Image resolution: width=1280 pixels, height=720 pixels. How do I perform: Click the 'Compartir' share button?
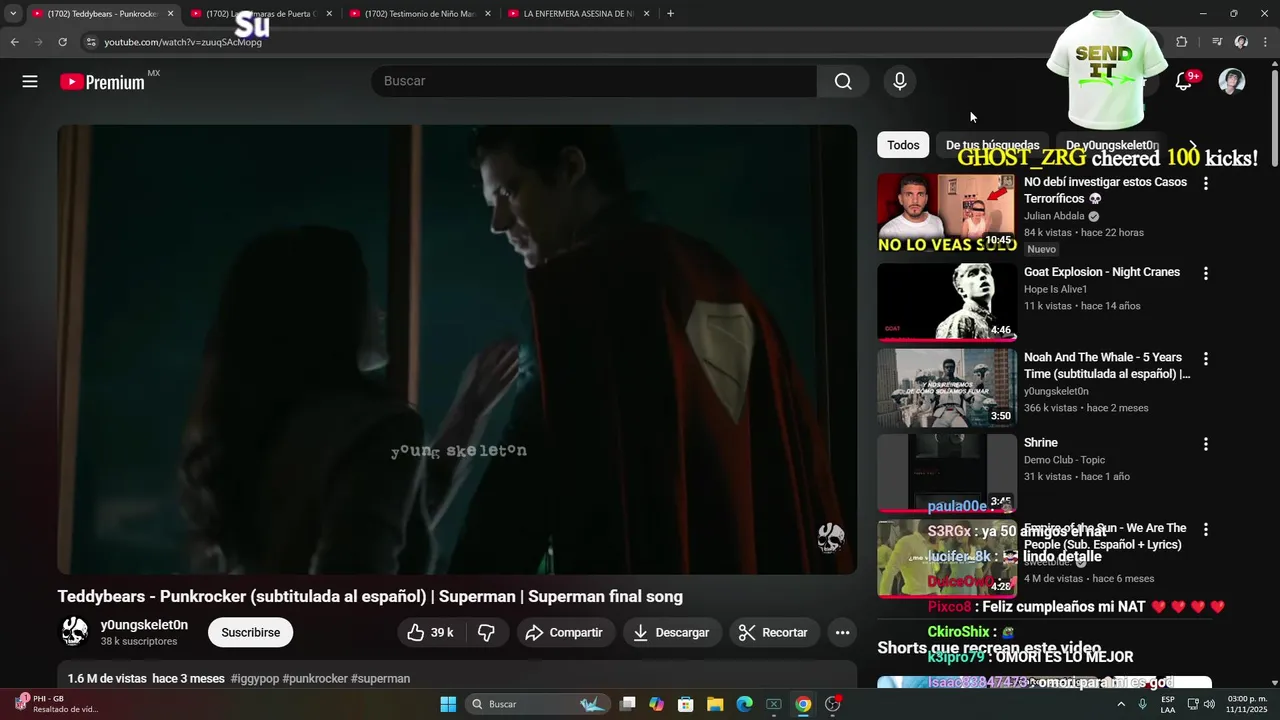564,633
